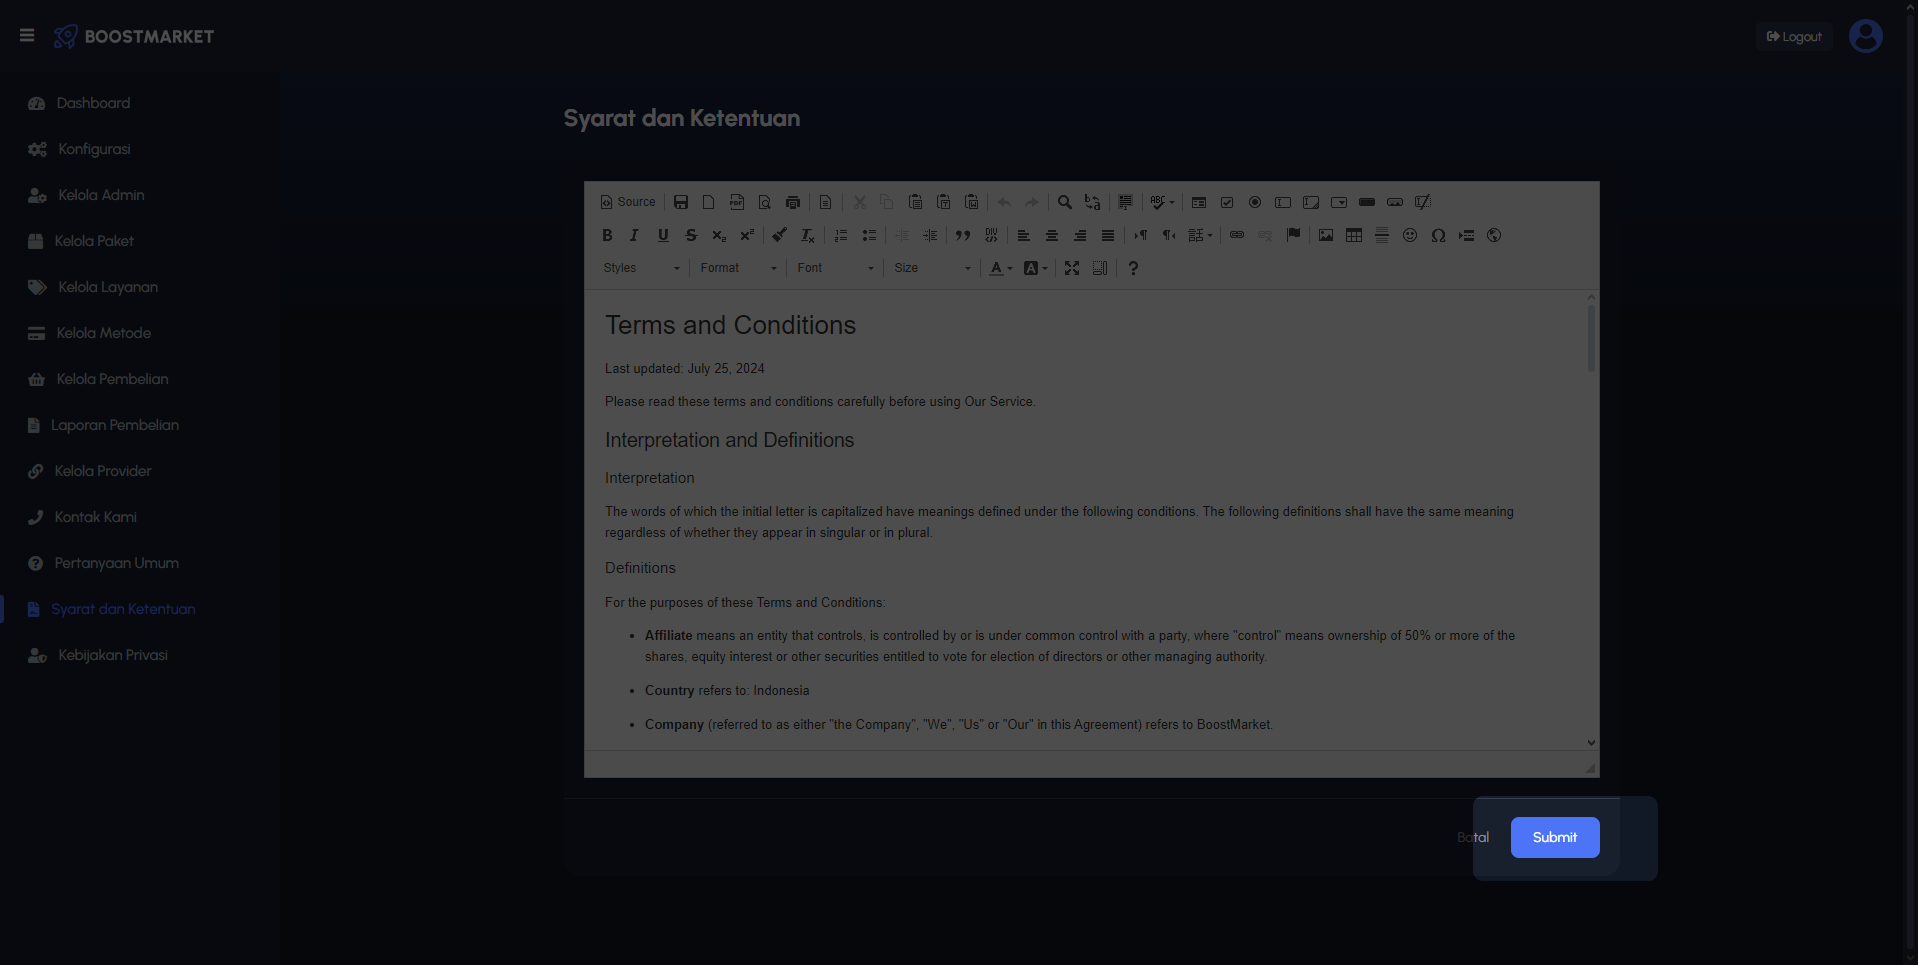Click the insert Table icon
Viewport: 1918px width, 965px height.
1354,235
